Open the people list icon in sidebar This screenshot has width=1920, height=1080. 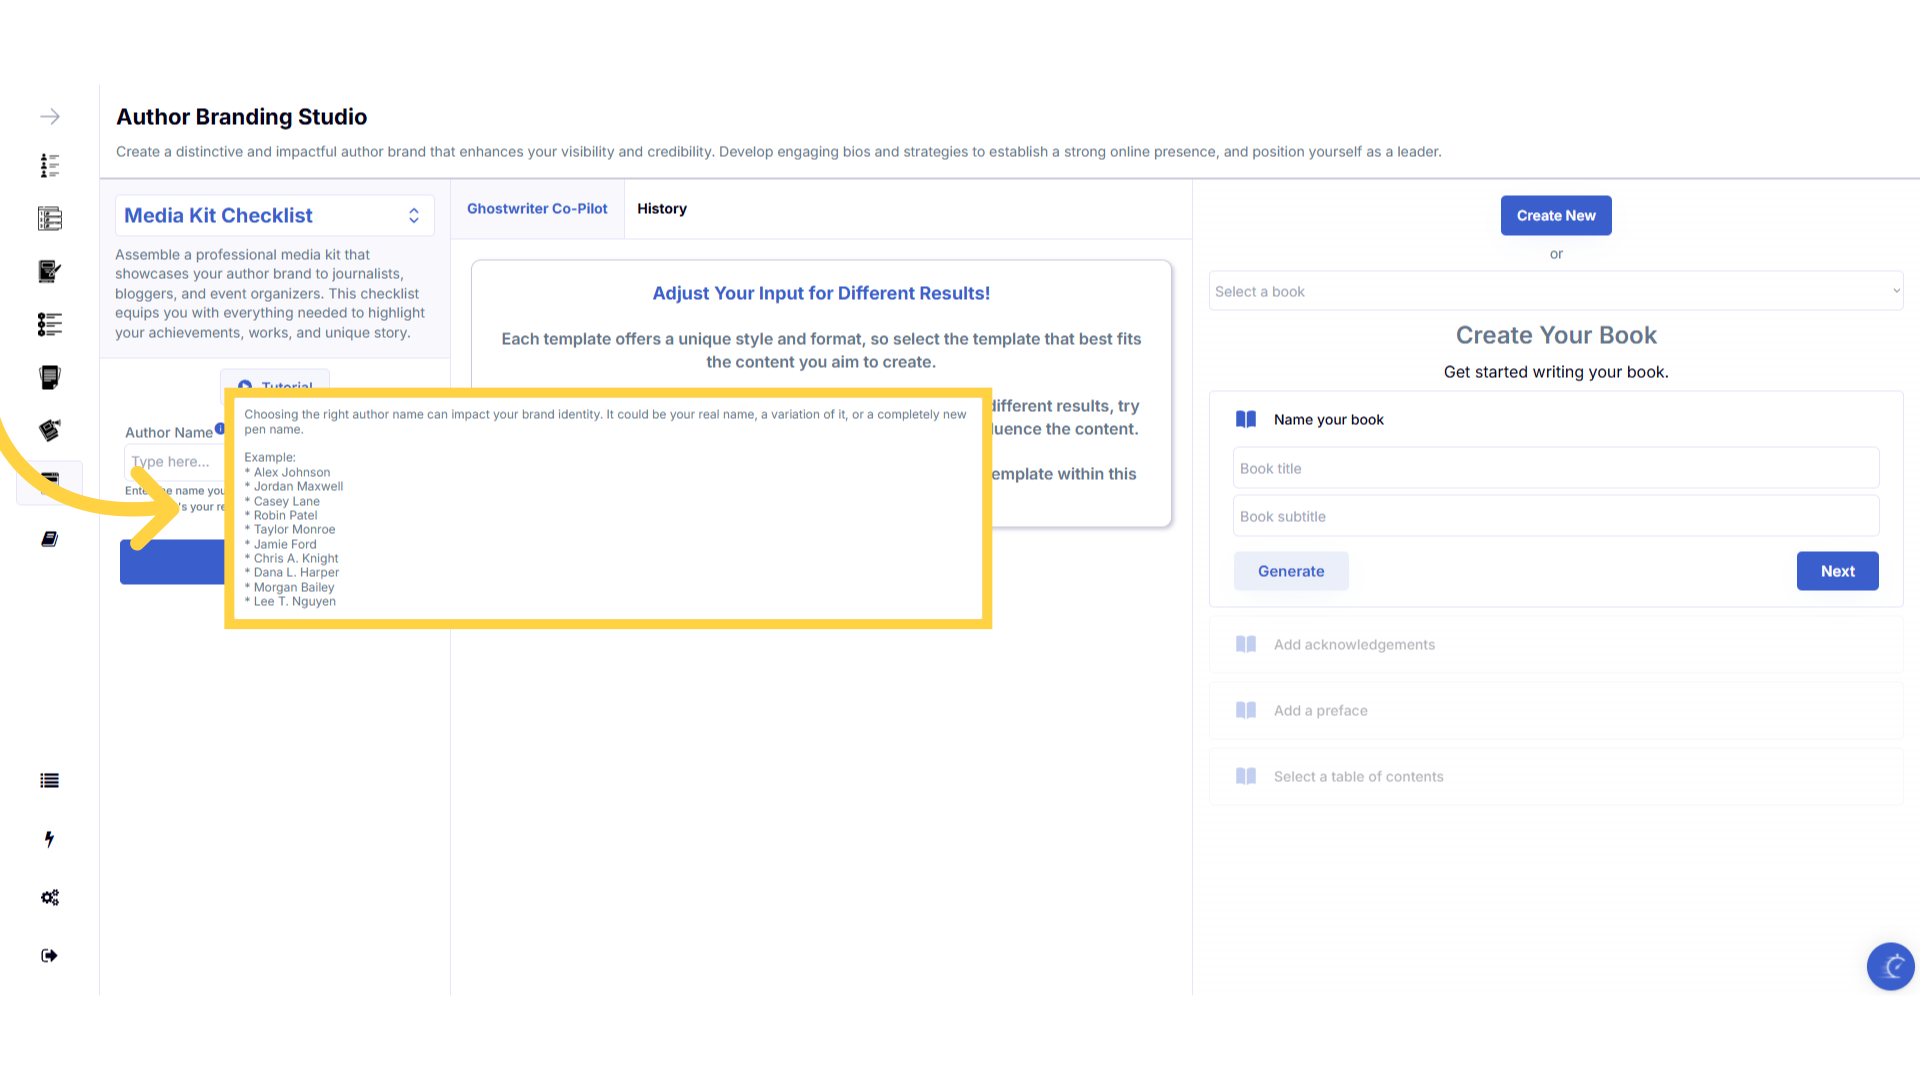pyautogui.click(x=50, y=165)
